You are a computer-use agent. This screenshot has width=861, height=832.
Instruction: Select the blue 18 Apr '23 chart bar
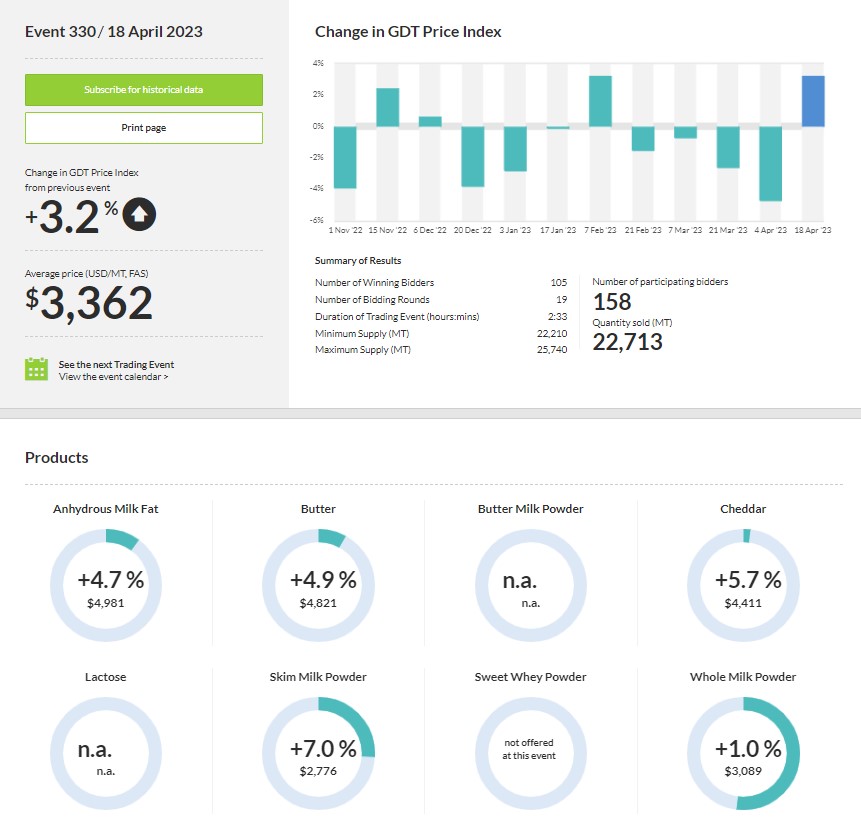point(813,101)
